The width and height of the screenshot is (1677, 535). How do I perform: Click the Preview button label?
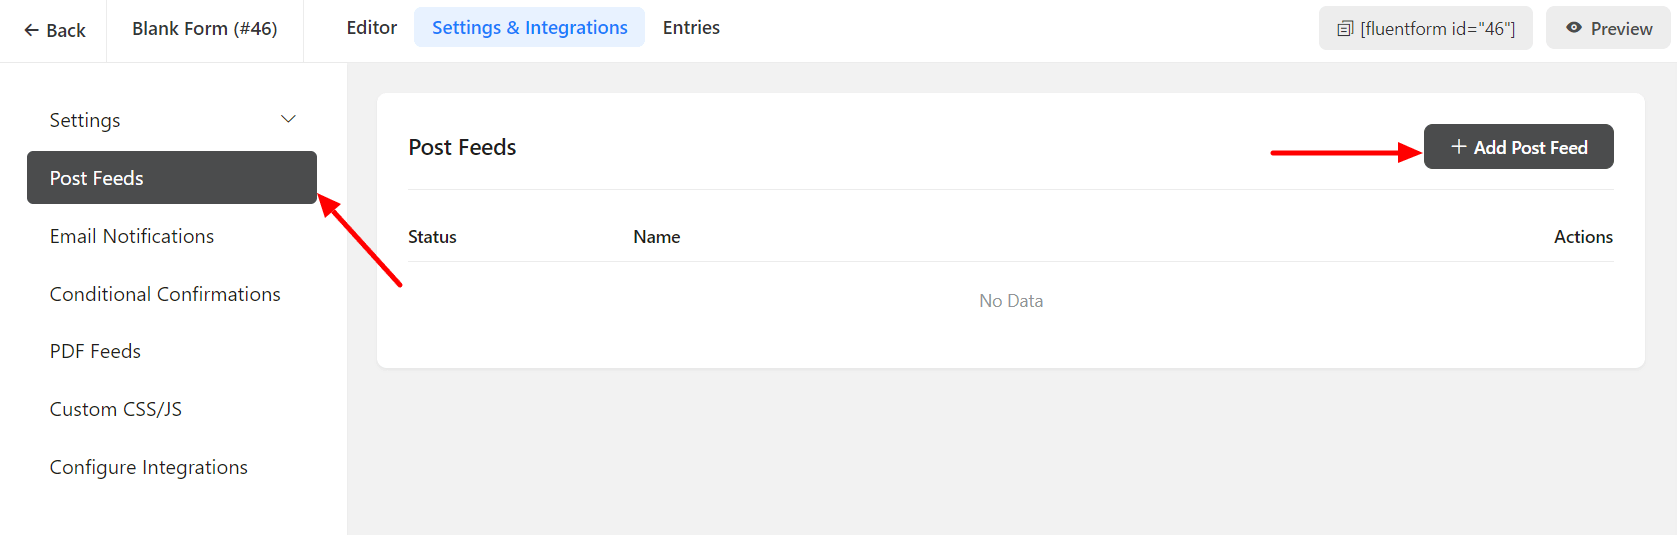(1621, 29)
